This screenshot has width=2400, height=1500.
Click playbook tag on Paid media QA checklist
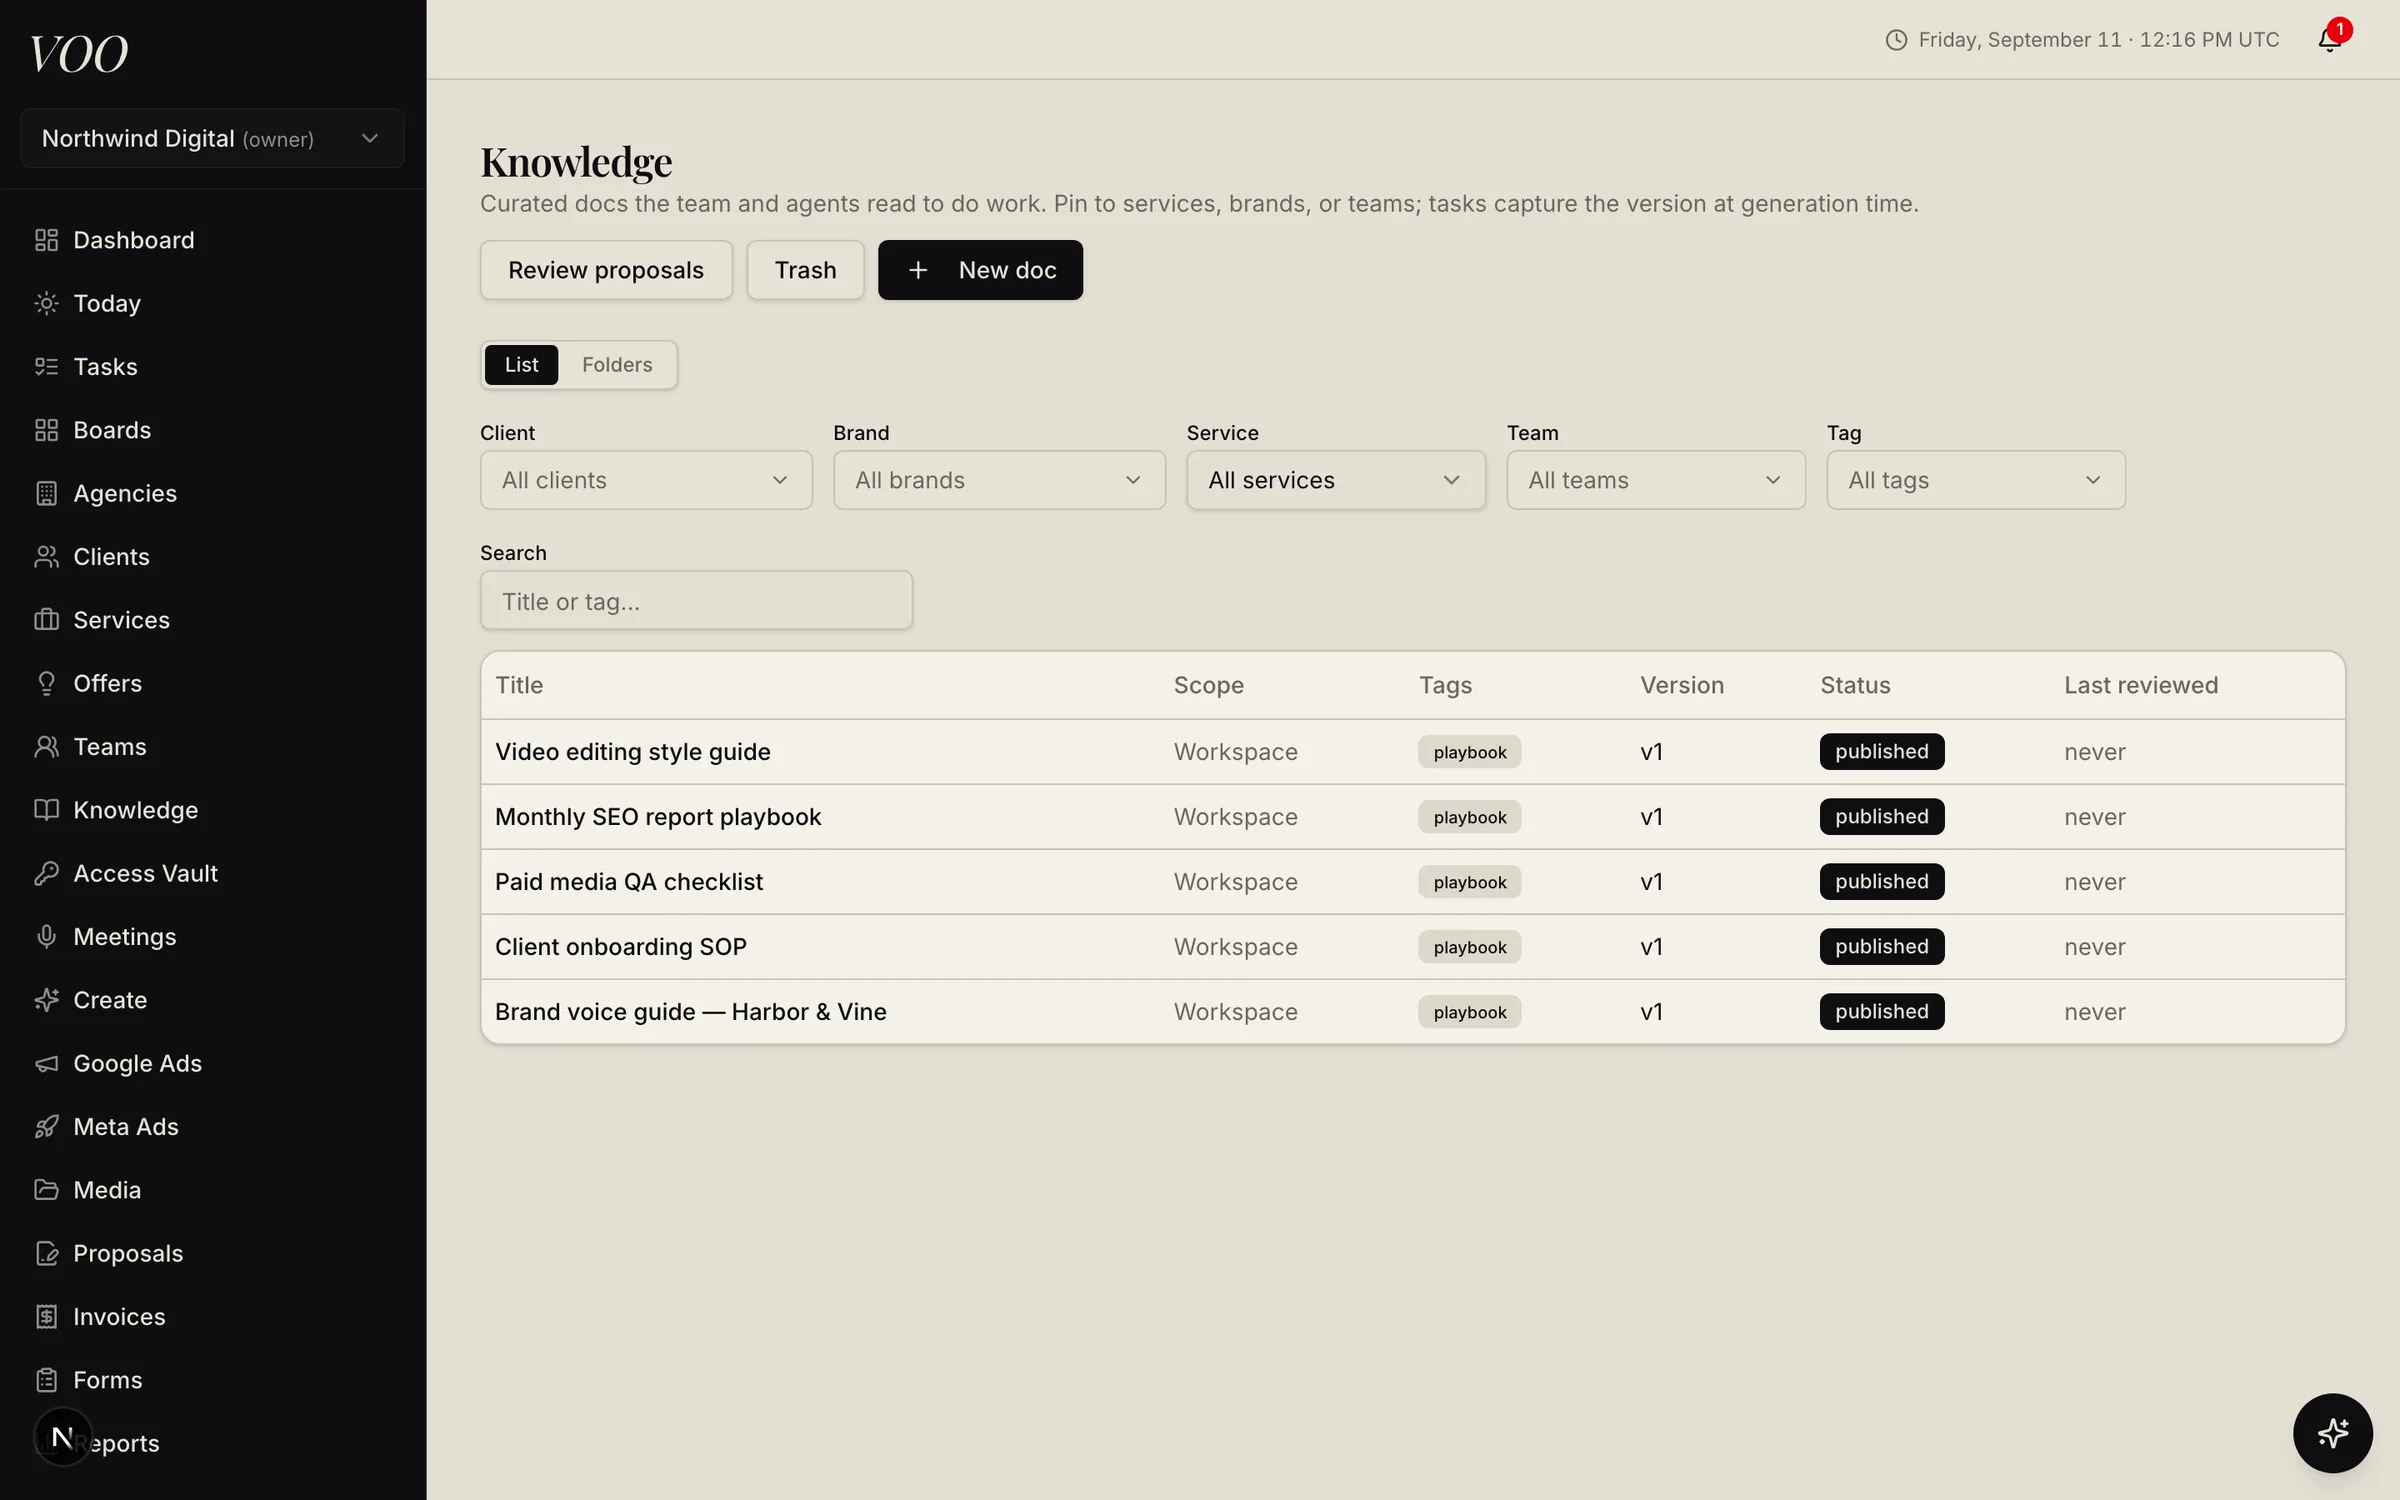pyautogui.click(x=1469, y=882)
